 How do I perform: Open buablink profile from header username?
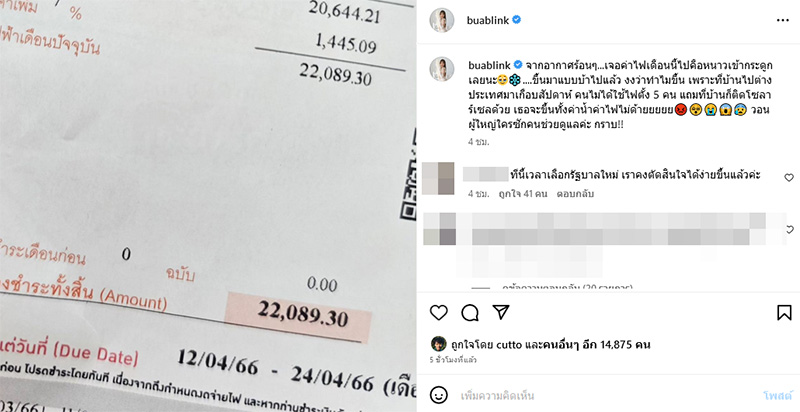pos(488,20)
